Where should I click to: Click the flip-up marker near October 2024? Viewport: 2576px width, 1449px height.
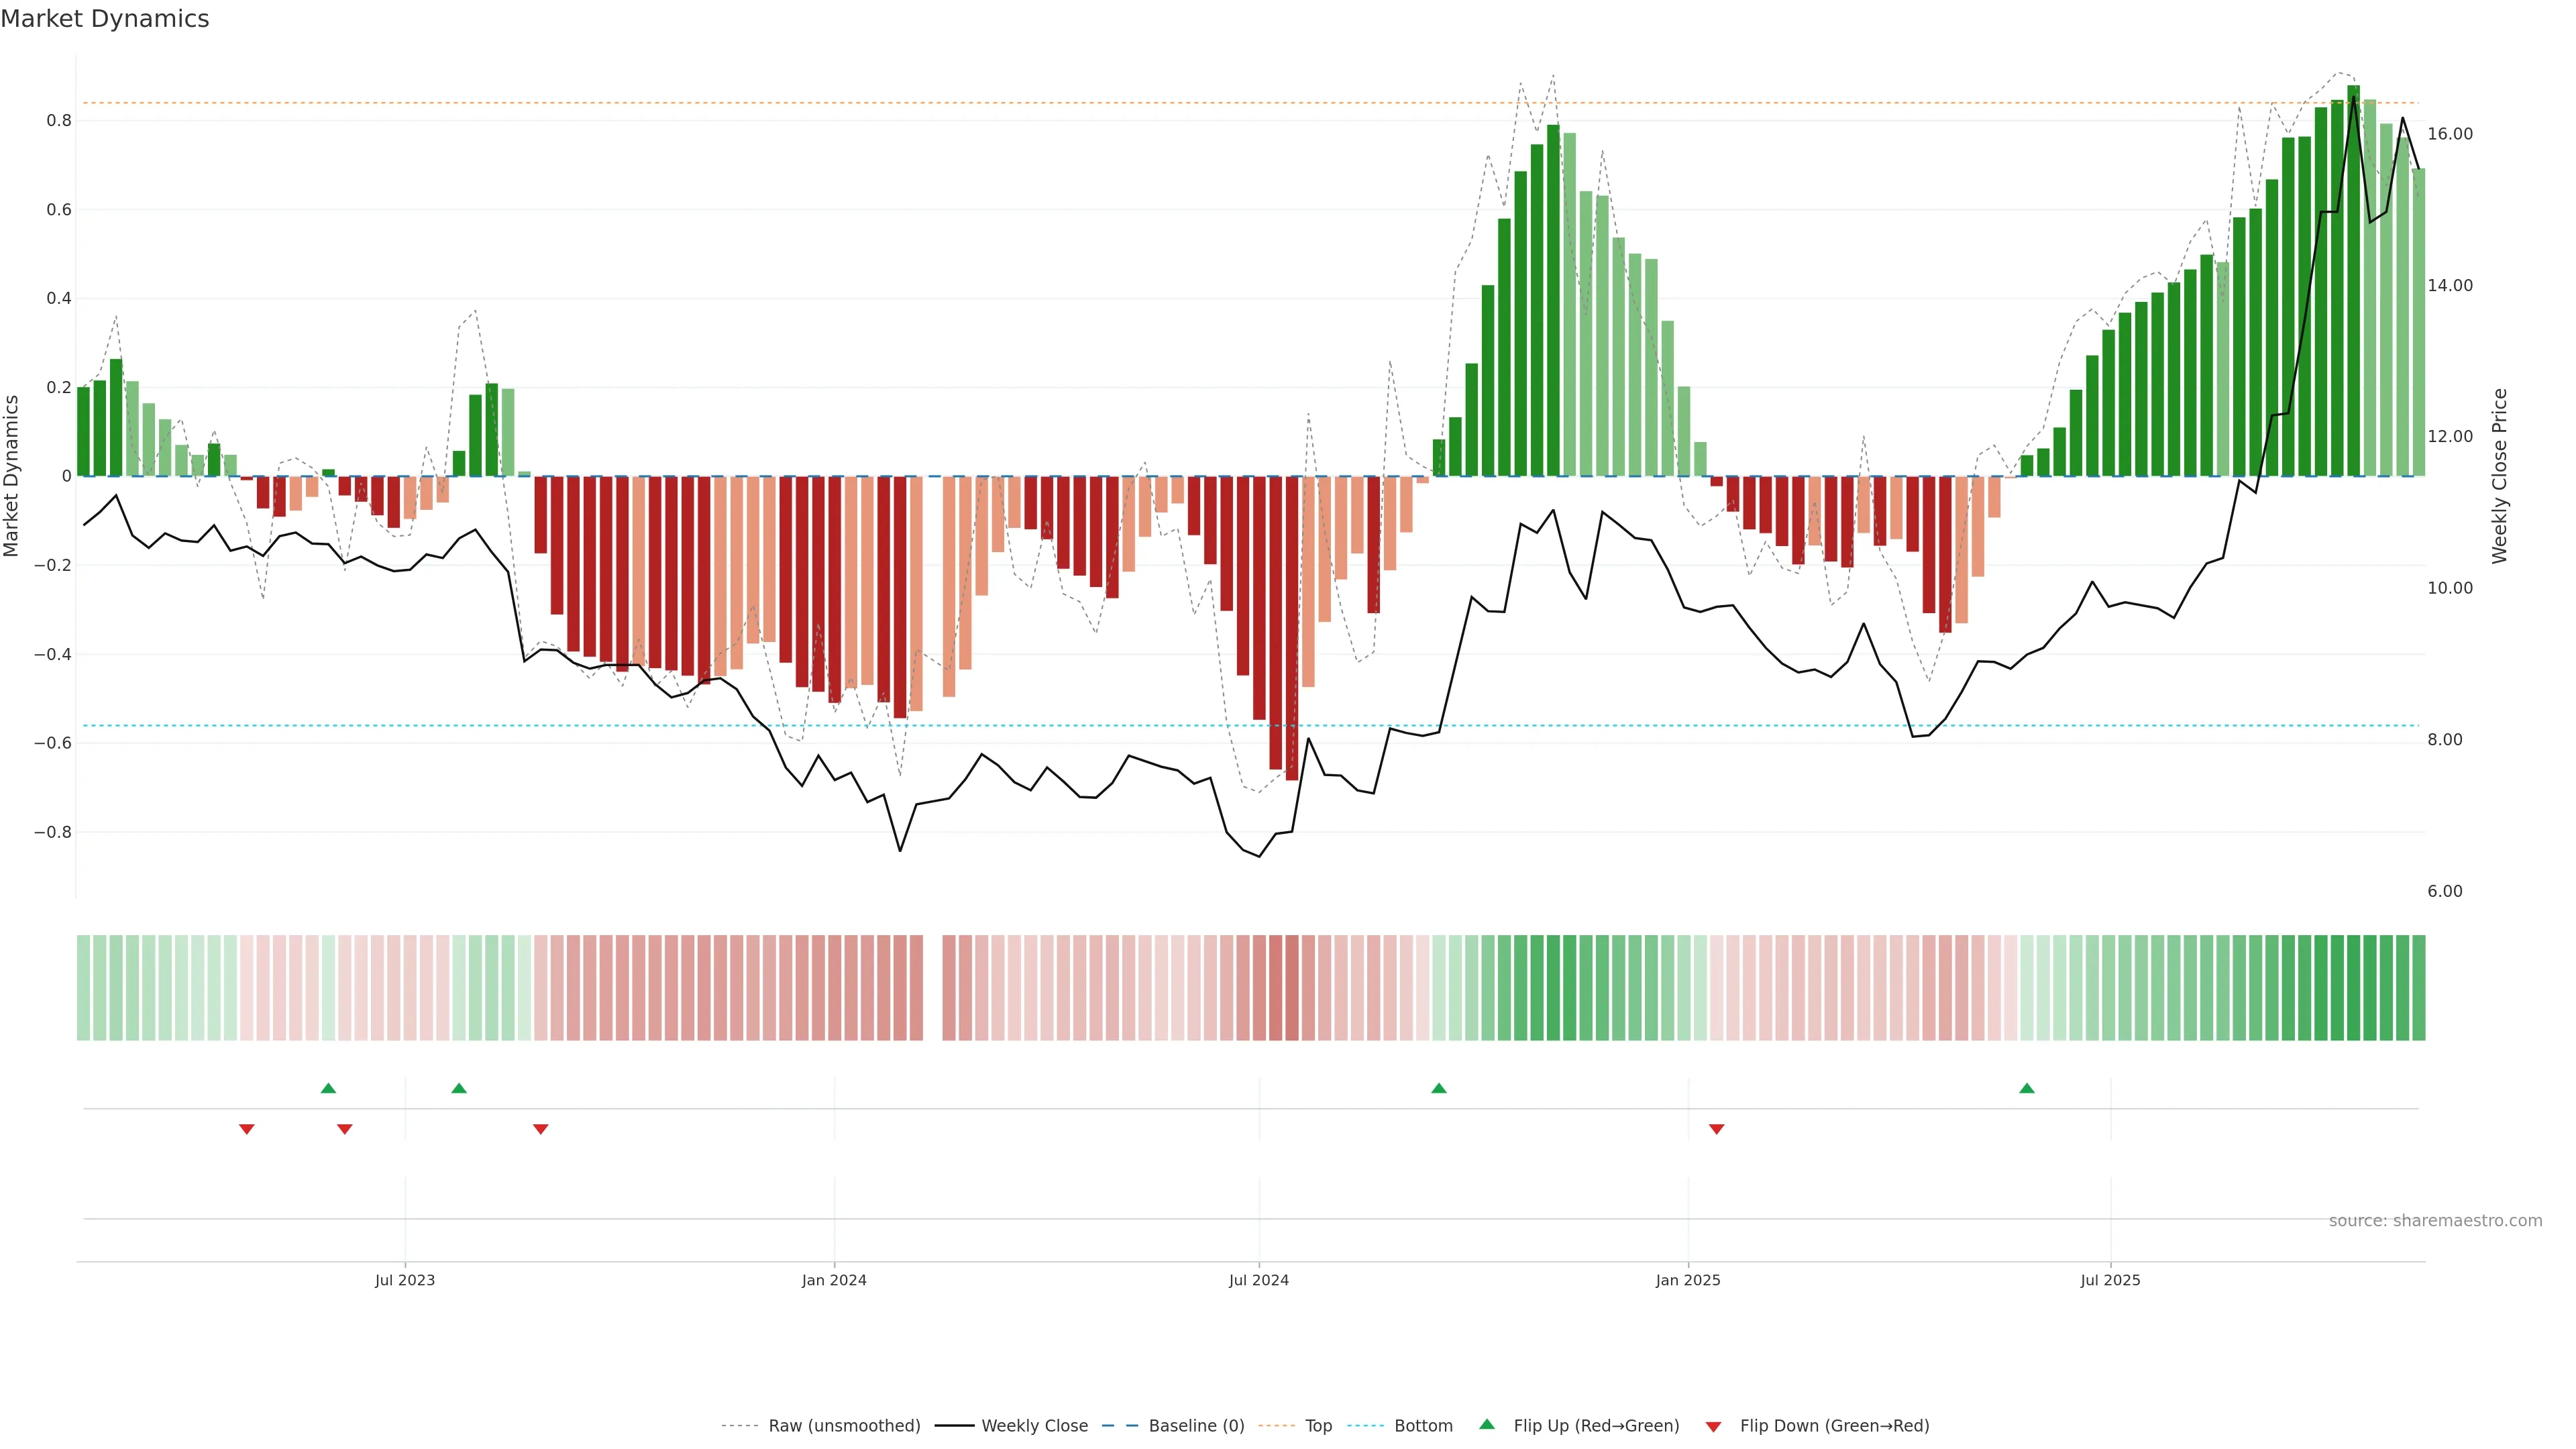point(1439,1088)
